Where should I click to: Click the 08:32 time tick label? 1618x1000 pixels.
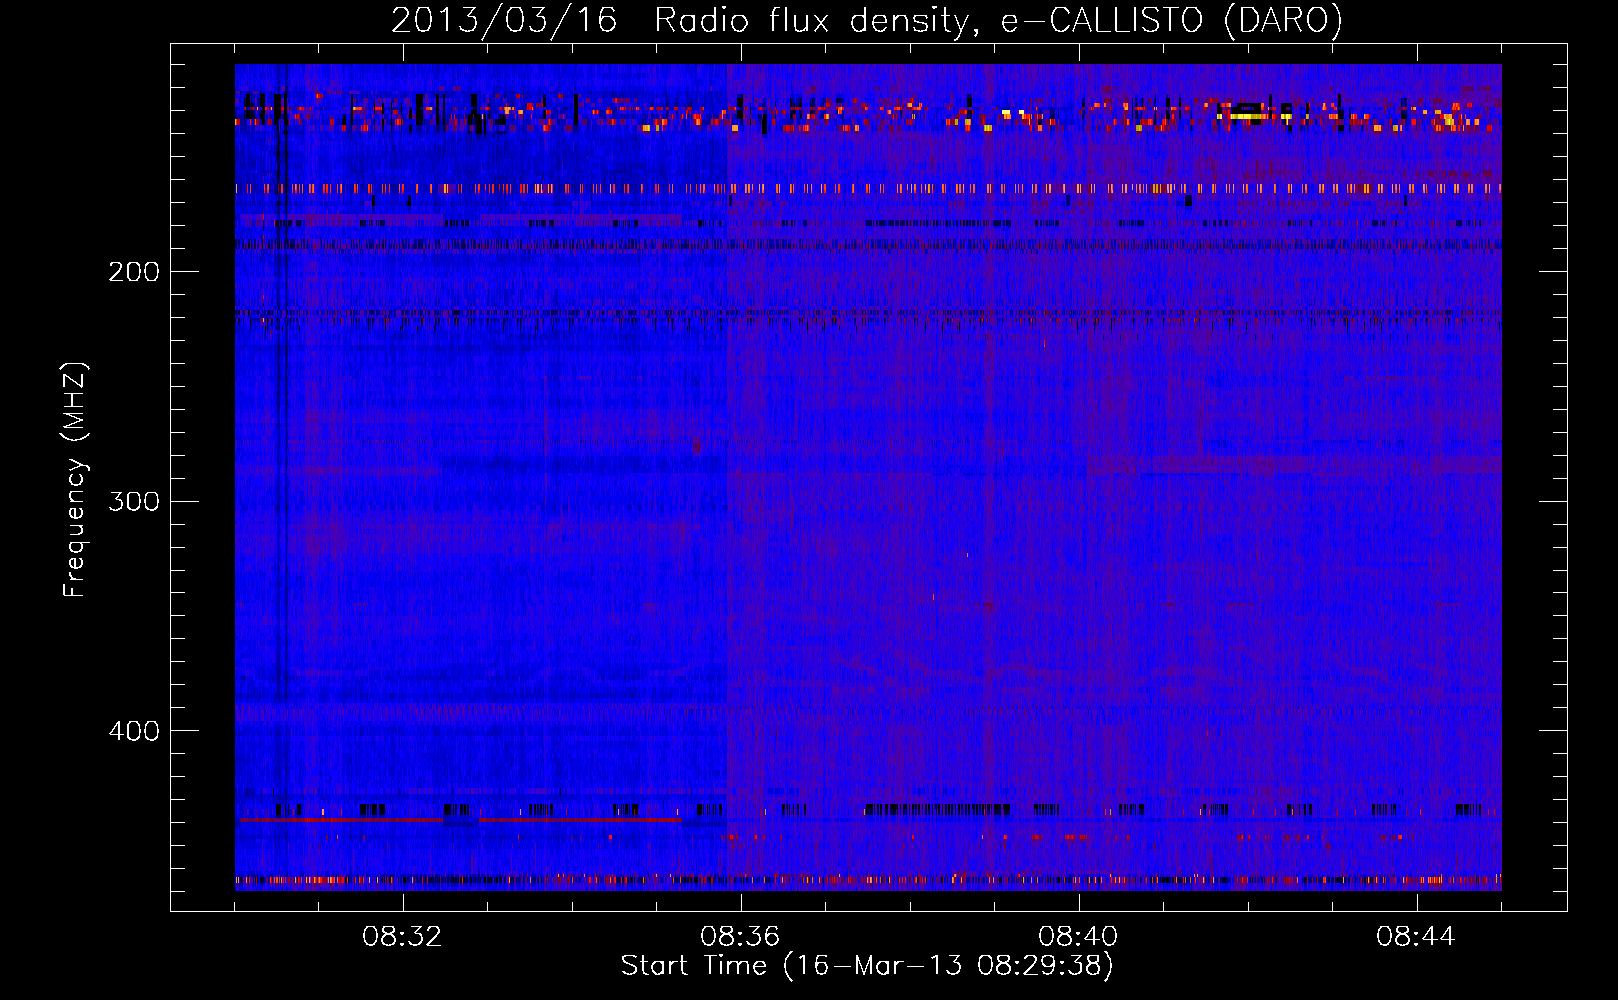(x=402, y=937)
